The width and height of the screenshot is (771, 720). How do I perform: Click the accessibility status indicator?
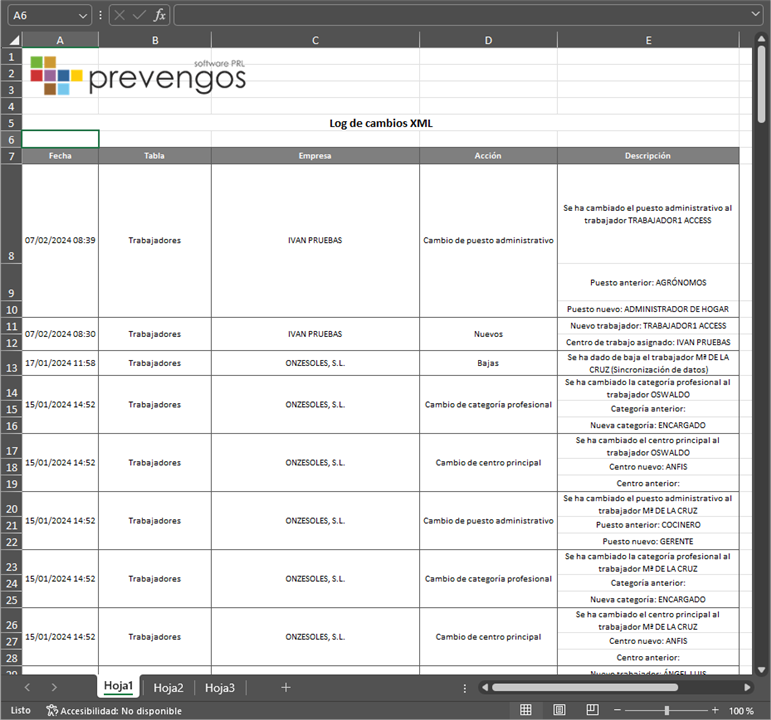coord(114,710)
